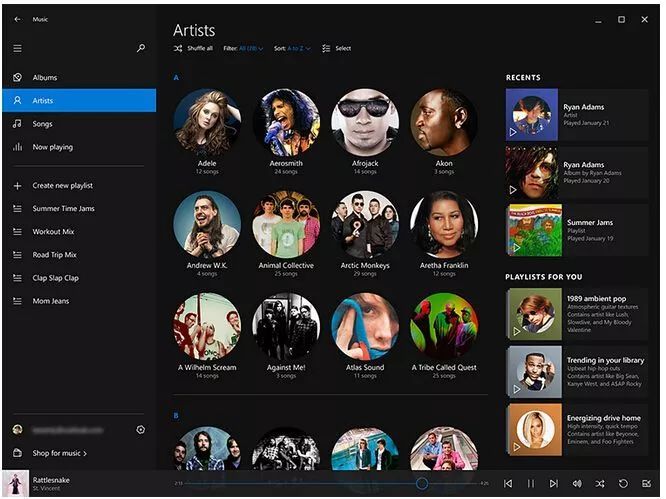The height and width of the screenshot is (499, 666).
Task: Toggle shuffle playback
Action: [600, 484]
